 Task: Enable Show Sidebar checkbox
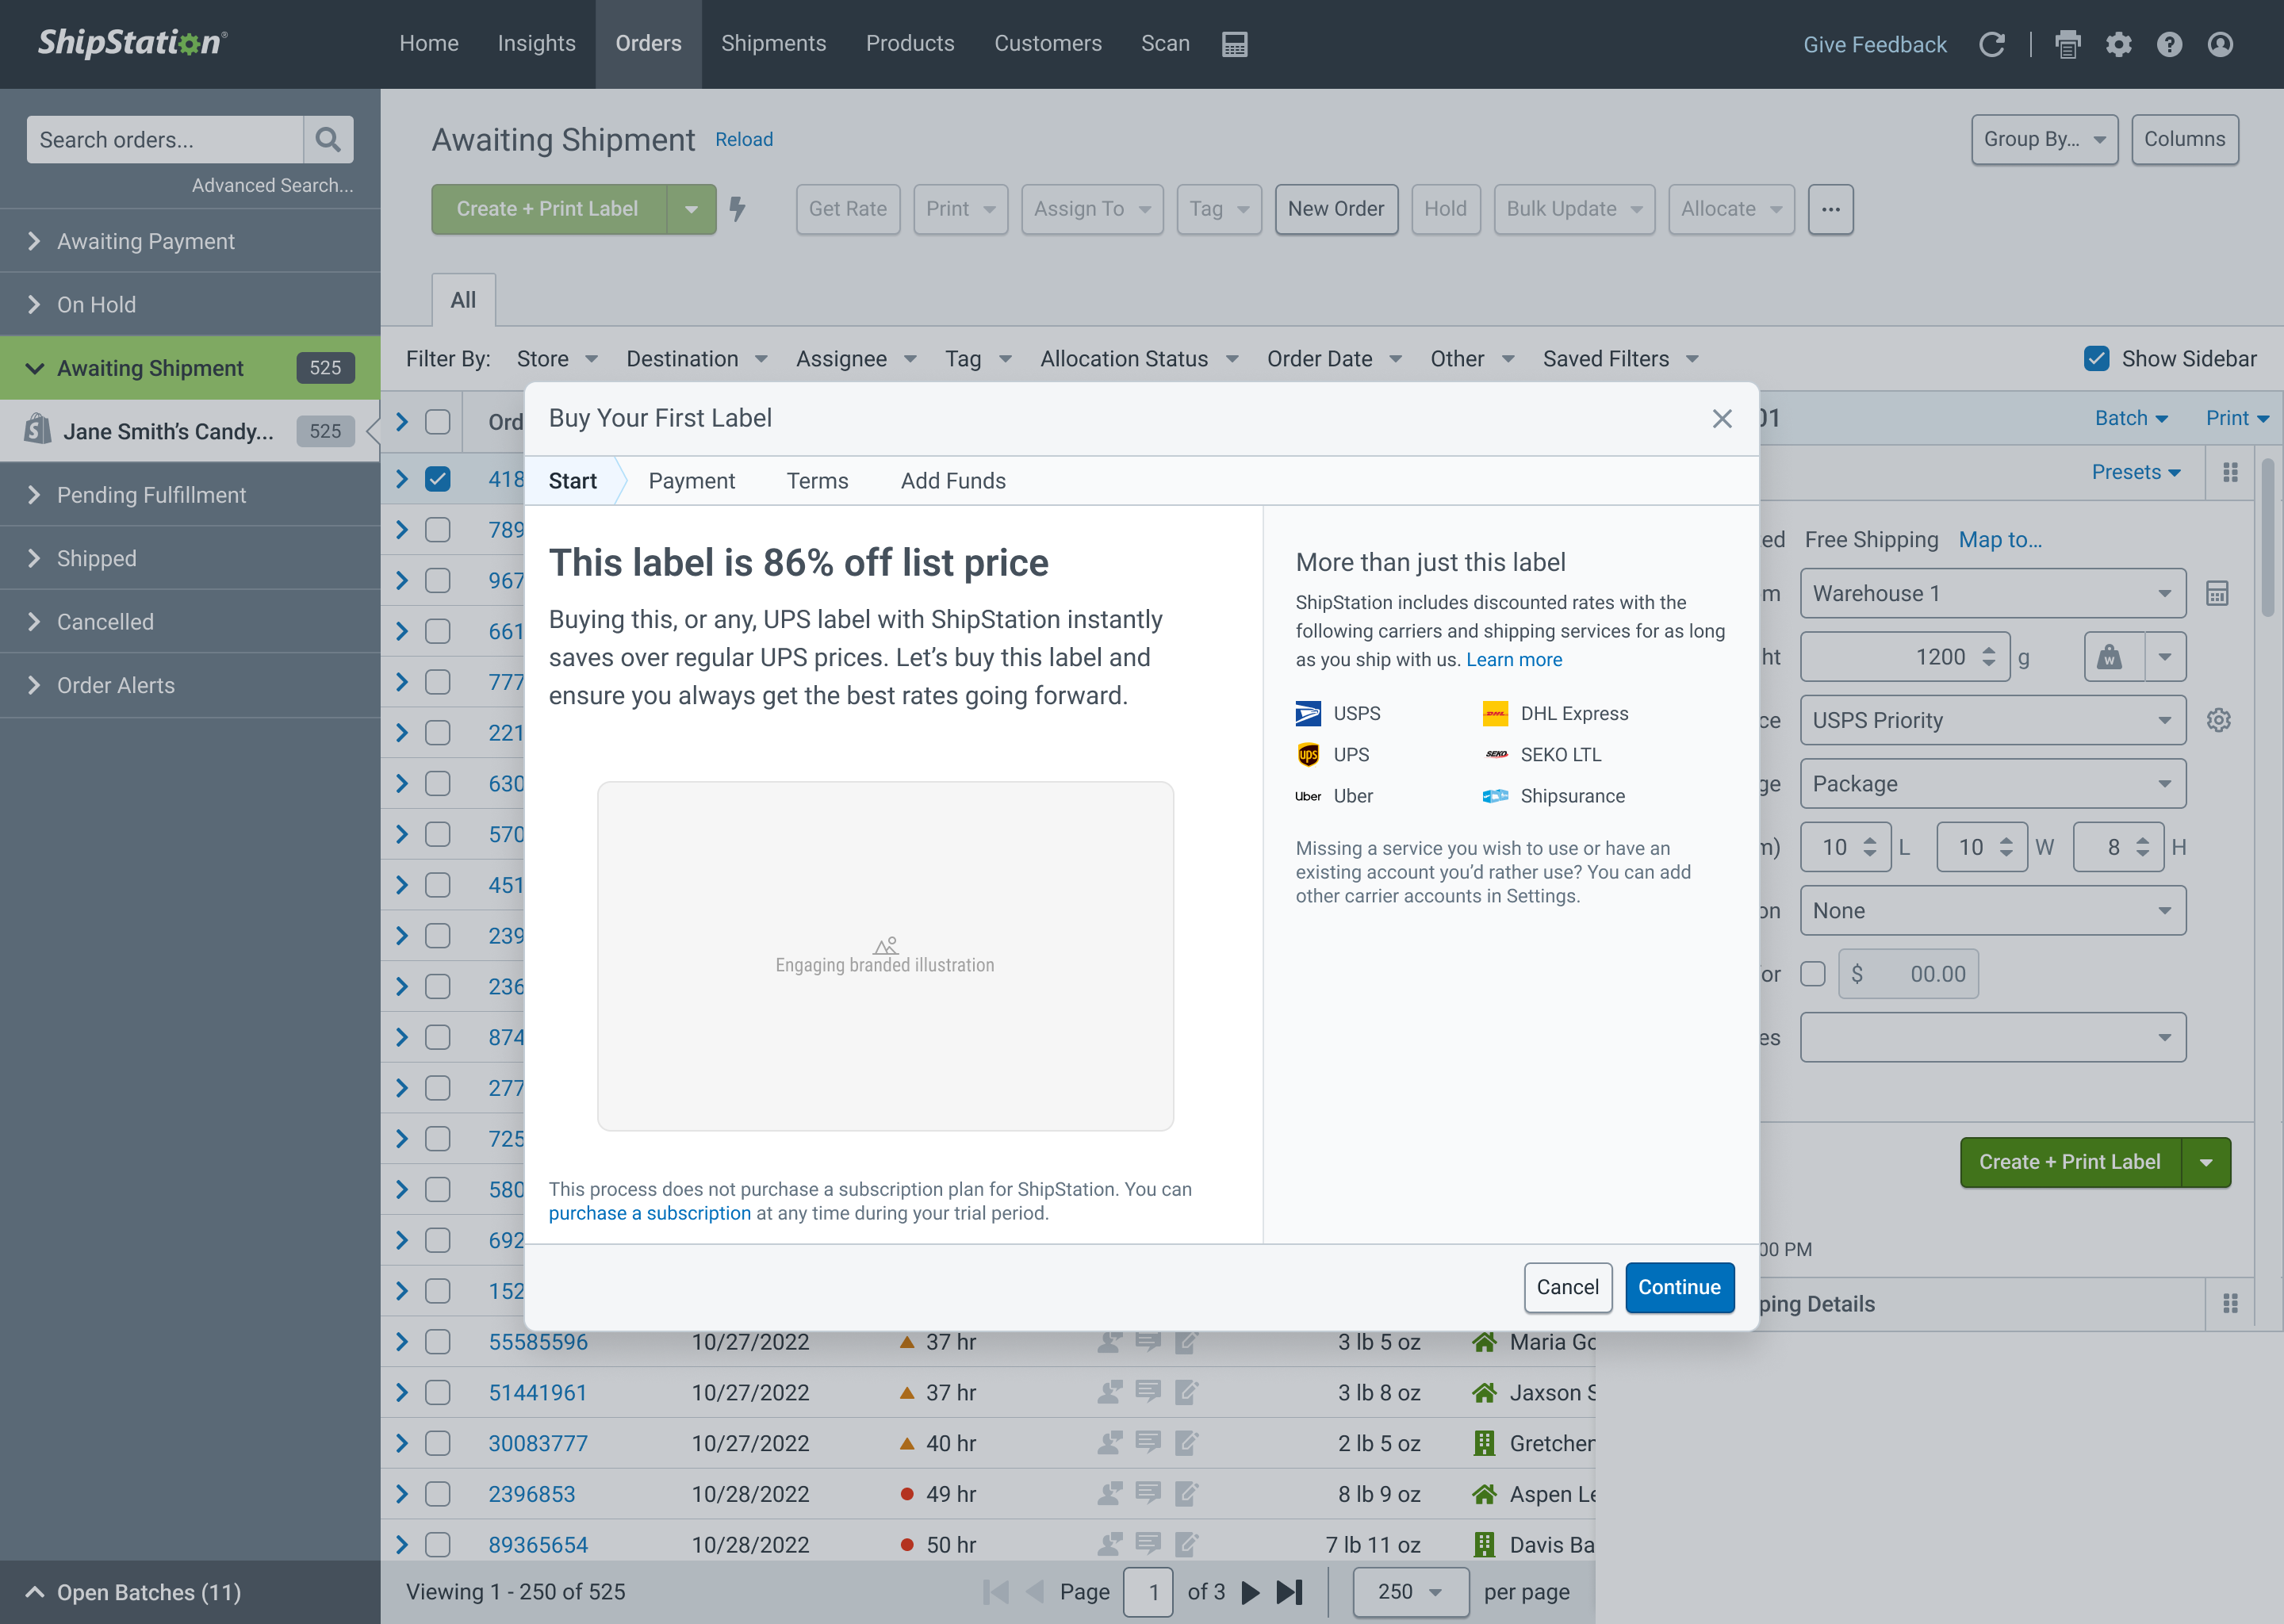(2097, 358)
